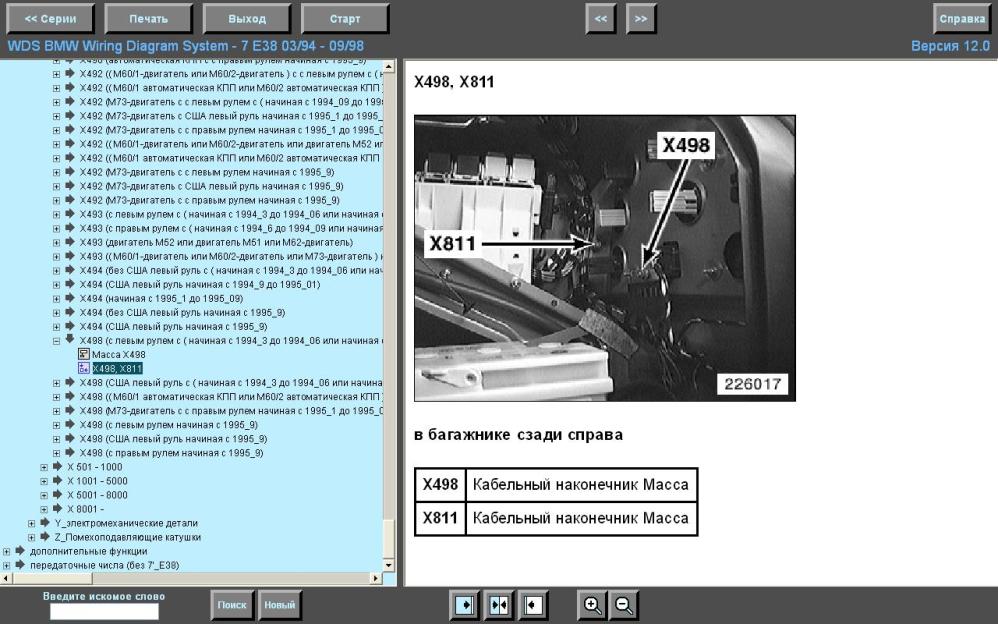Click arrow icon of 'передаточные числа'
This screenshot has width=998, height=624.
click(20, 564)
